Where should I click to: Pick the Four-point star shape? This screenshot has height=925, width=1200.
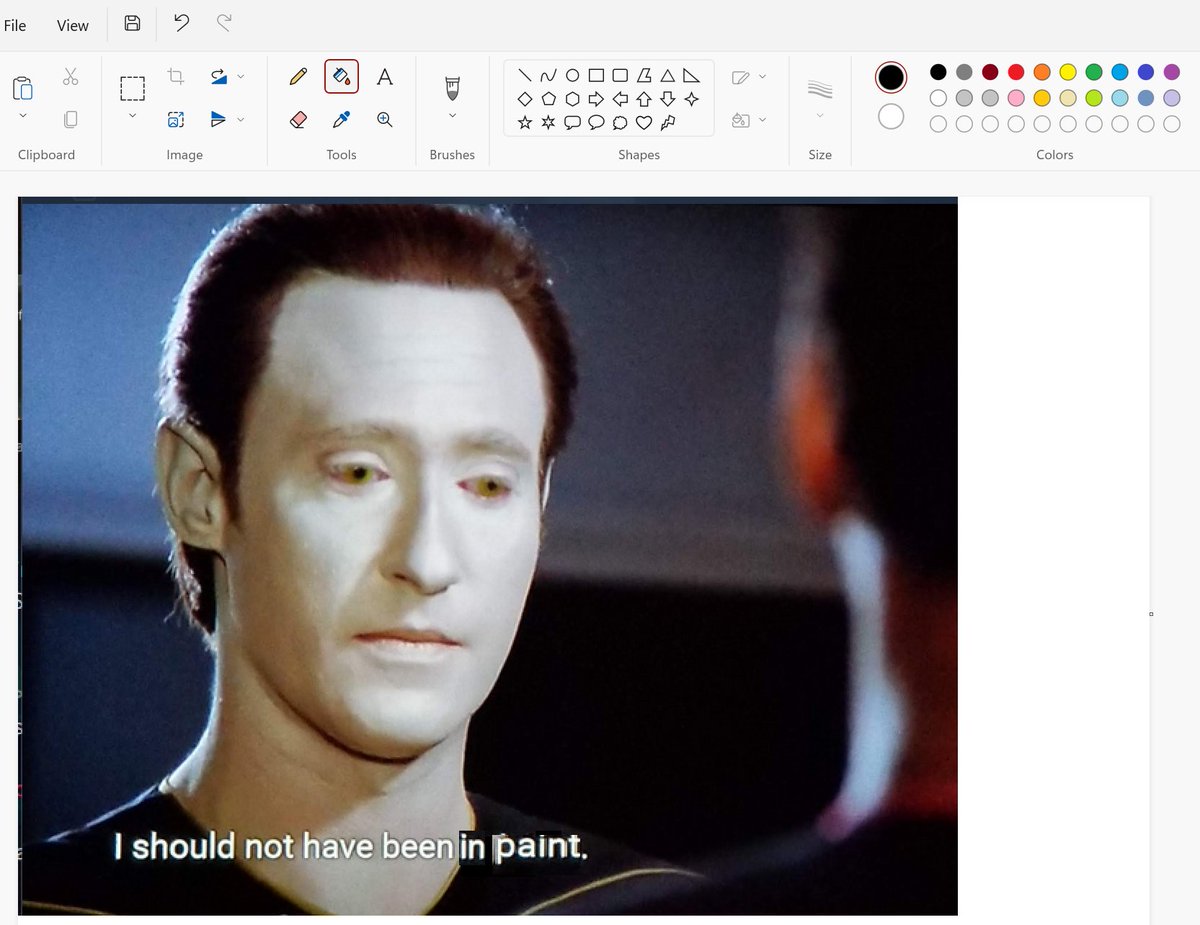692,99
